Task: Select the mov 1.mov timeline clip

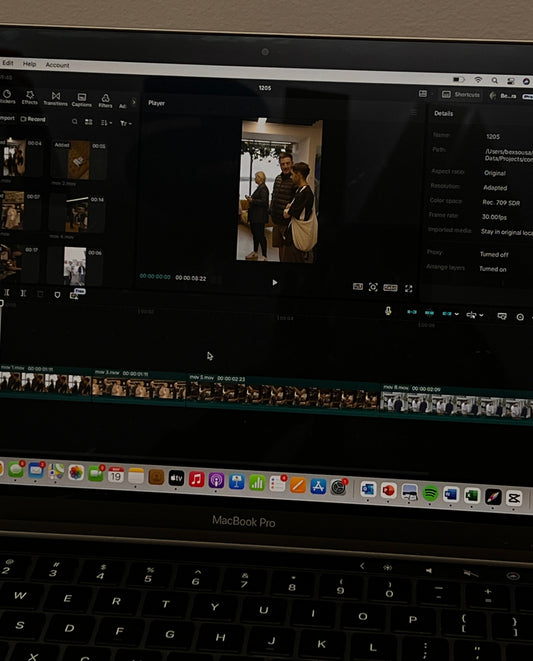Action: 45,381
